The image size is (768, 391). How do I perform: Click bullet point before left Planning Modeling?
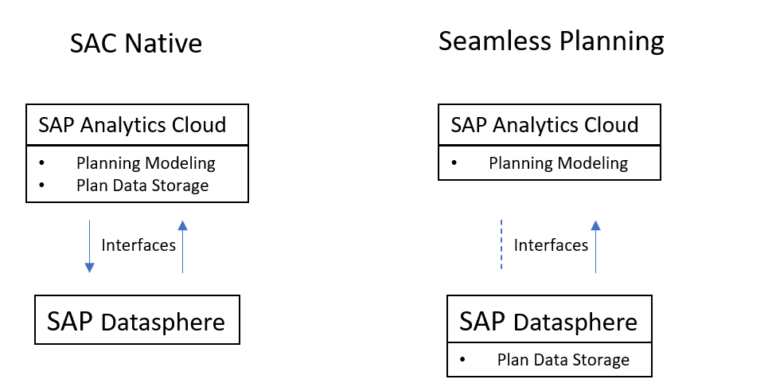point(41,163)
